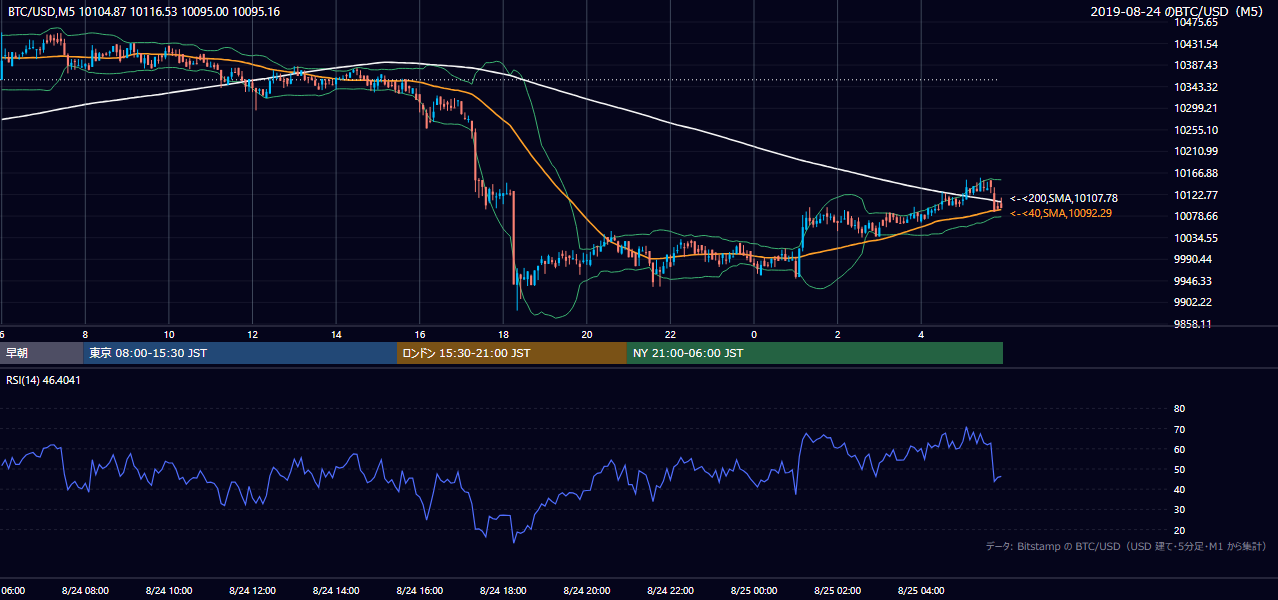Click the '8/24 14:00' bottom date label

coord(336,590)
